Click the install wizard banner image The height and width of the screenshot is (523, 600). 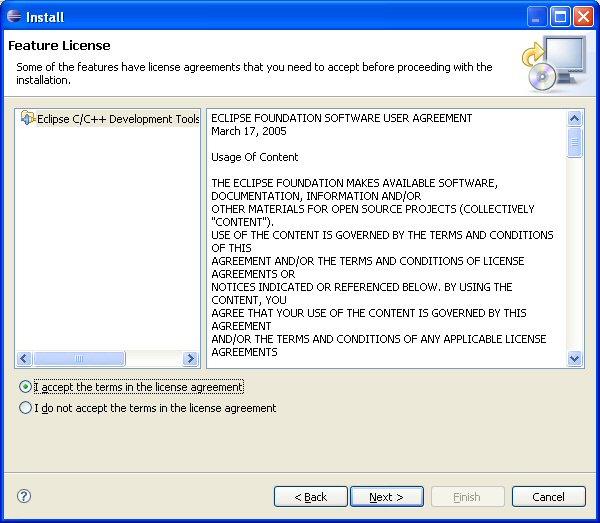point(553,62)
